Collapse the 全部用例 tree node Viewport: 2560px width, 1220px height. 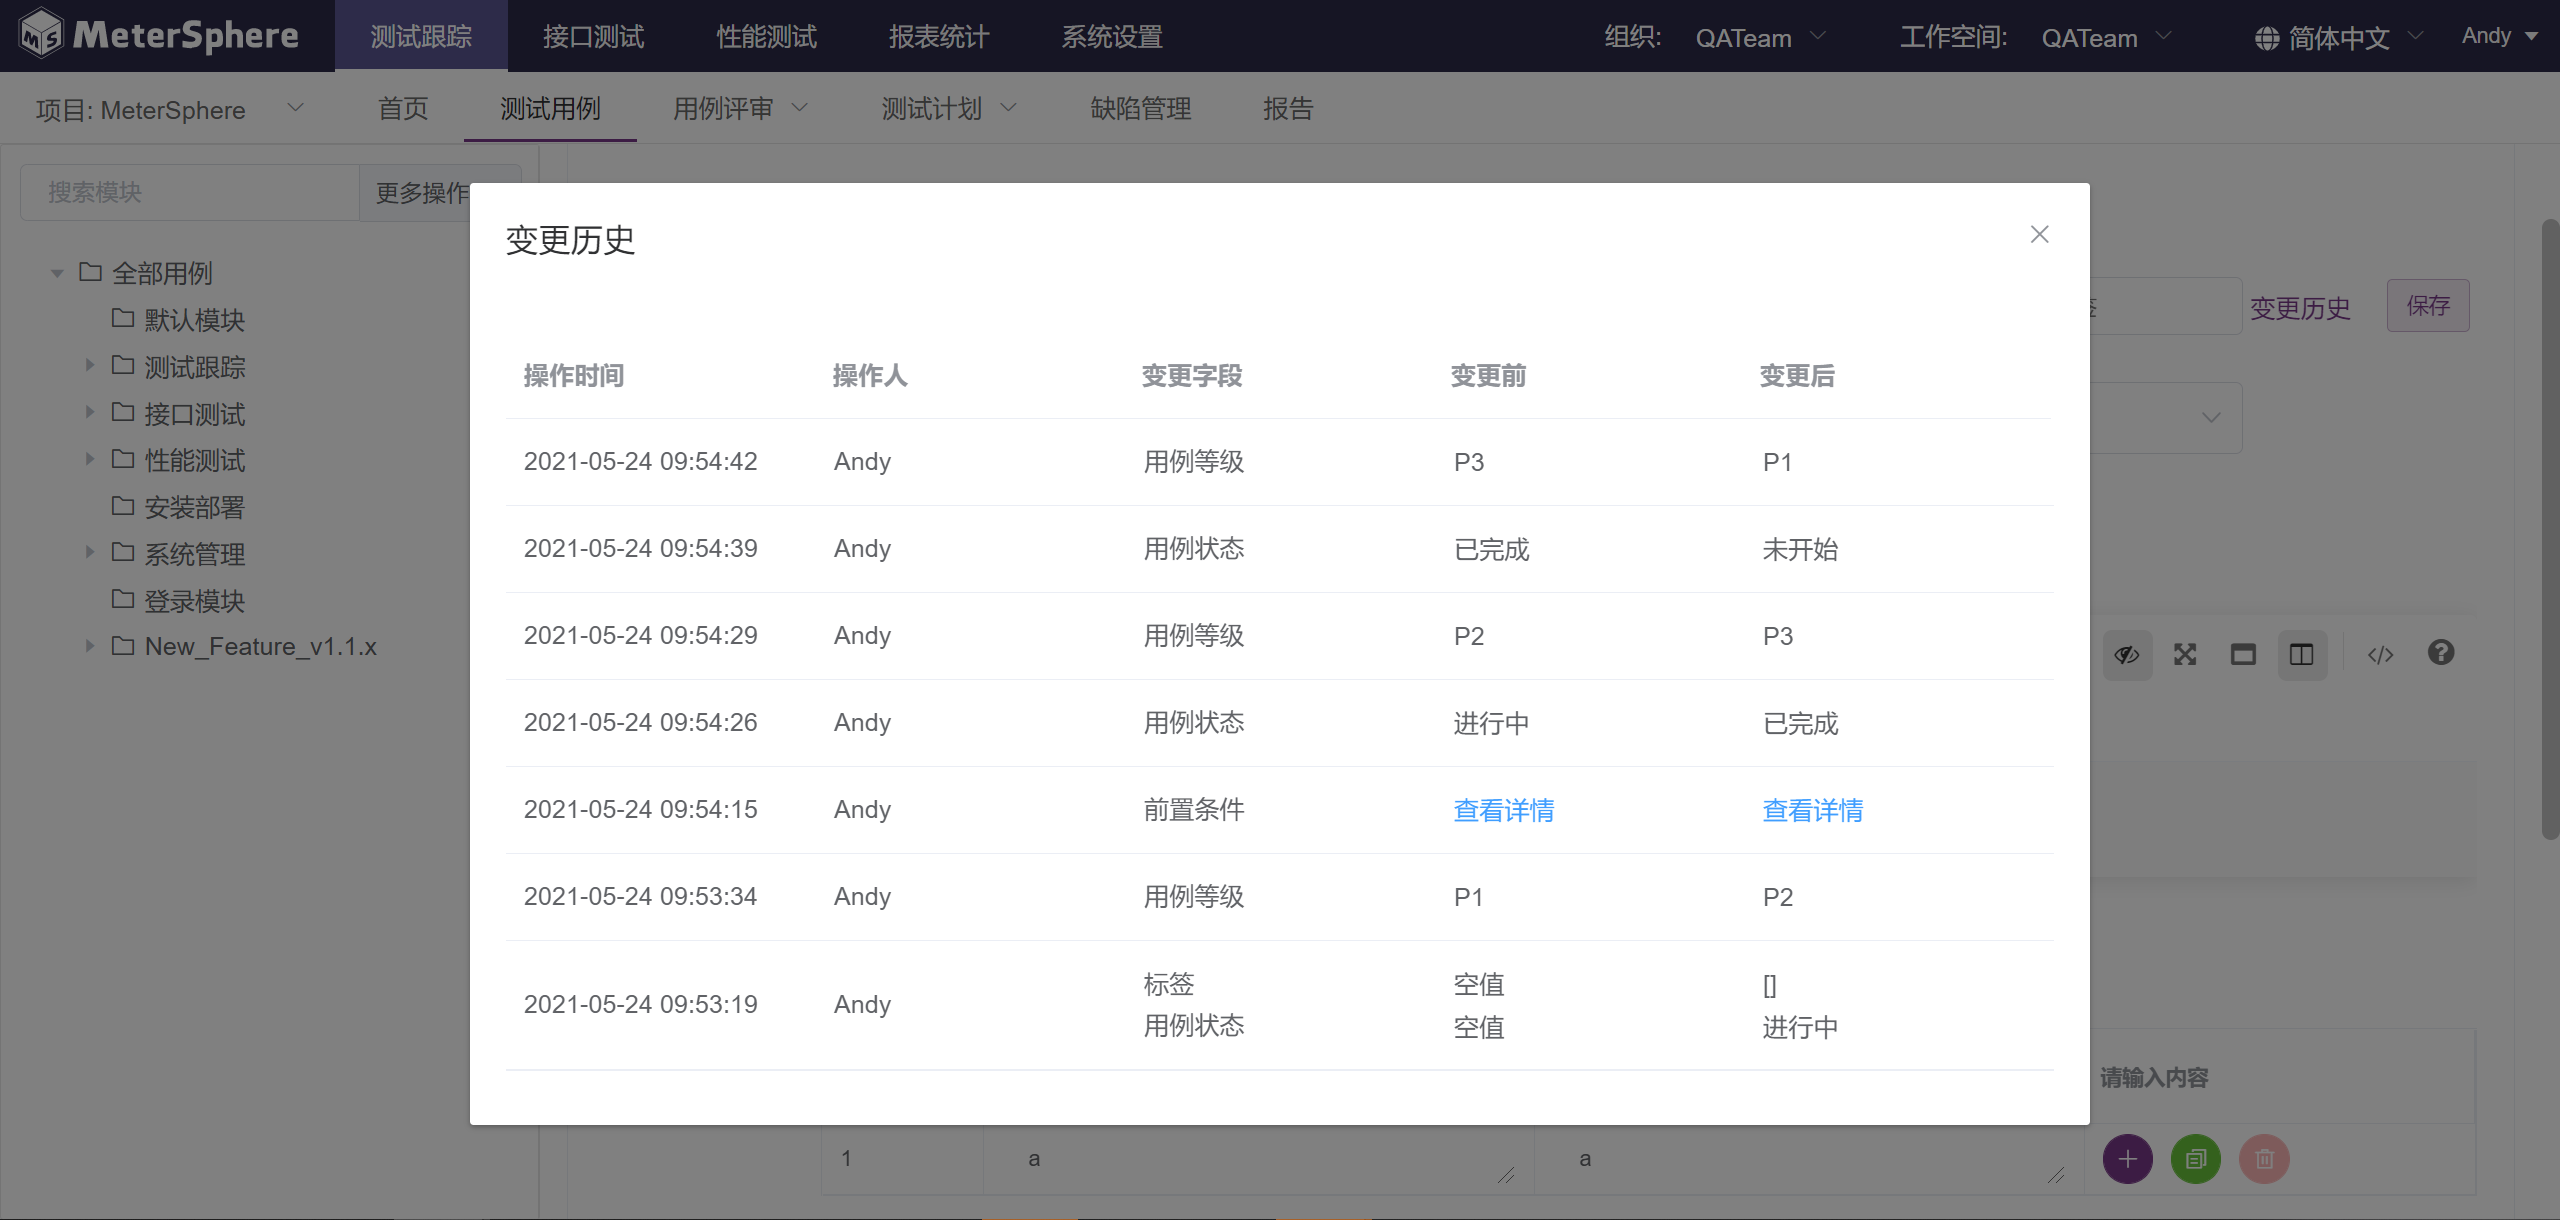point(57,273)
